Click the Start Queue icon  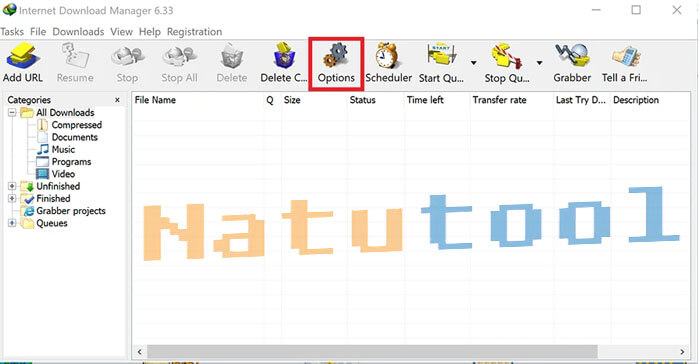[x=441, y=55]
